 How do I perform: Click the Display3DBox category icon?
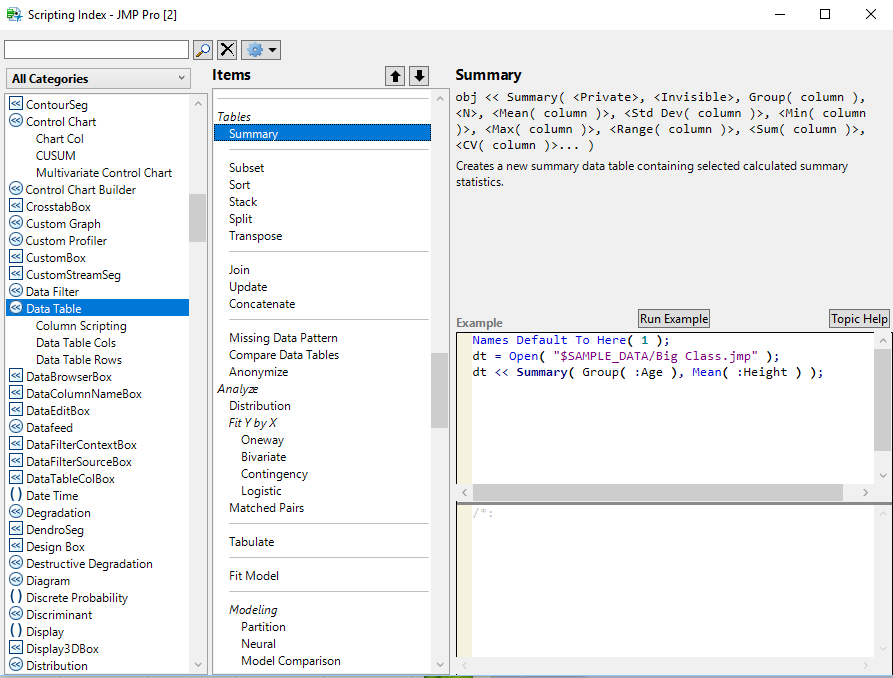[x=15, y=648]
